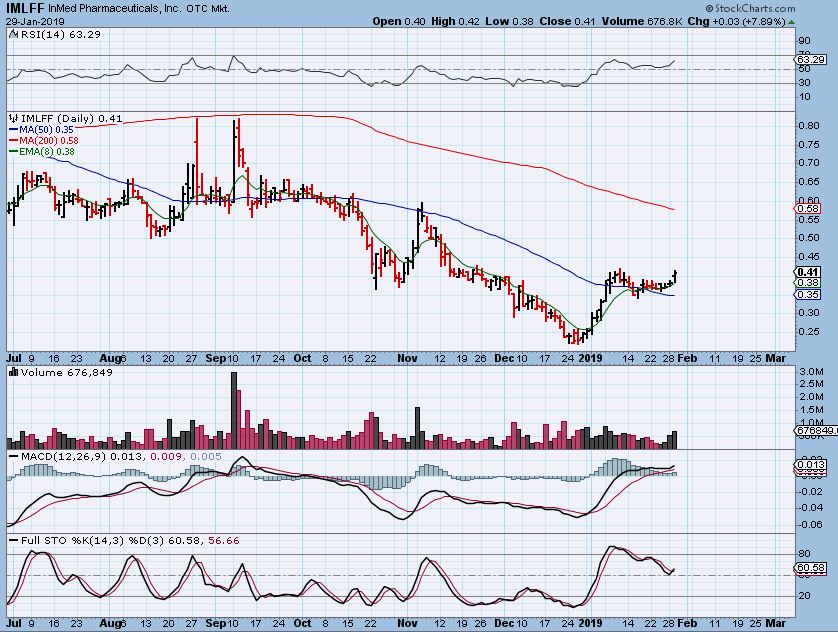
Task: Click the line marker before MACD(12,26,9)
Action: 13,457
